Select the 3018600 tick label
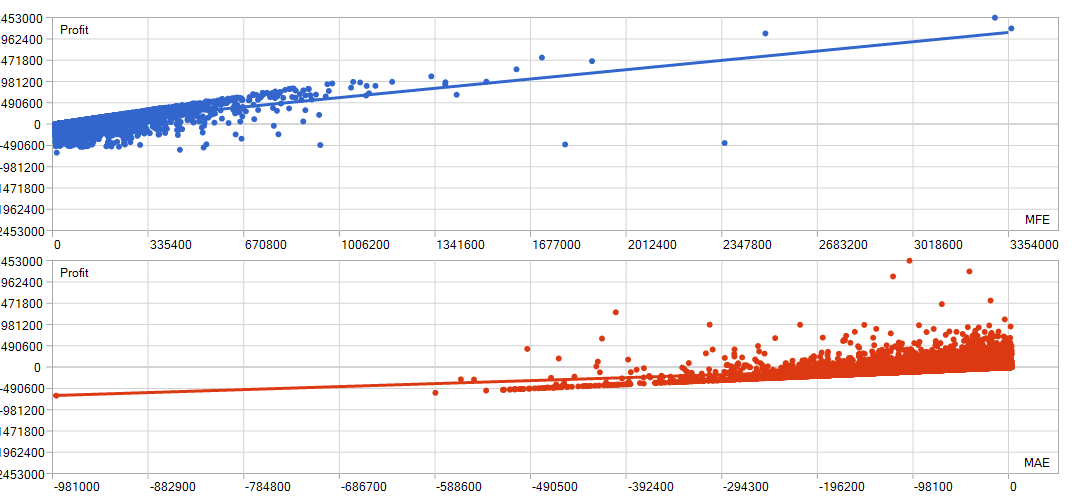The height and width of the screenshot is (500, 1075). pyautogui.click(x=937, y=244)
